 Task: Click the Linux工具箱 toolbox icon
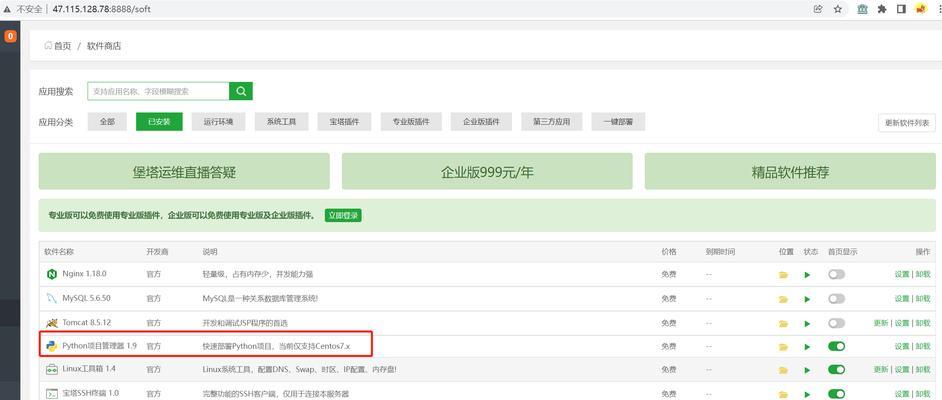tap(52, 369)
